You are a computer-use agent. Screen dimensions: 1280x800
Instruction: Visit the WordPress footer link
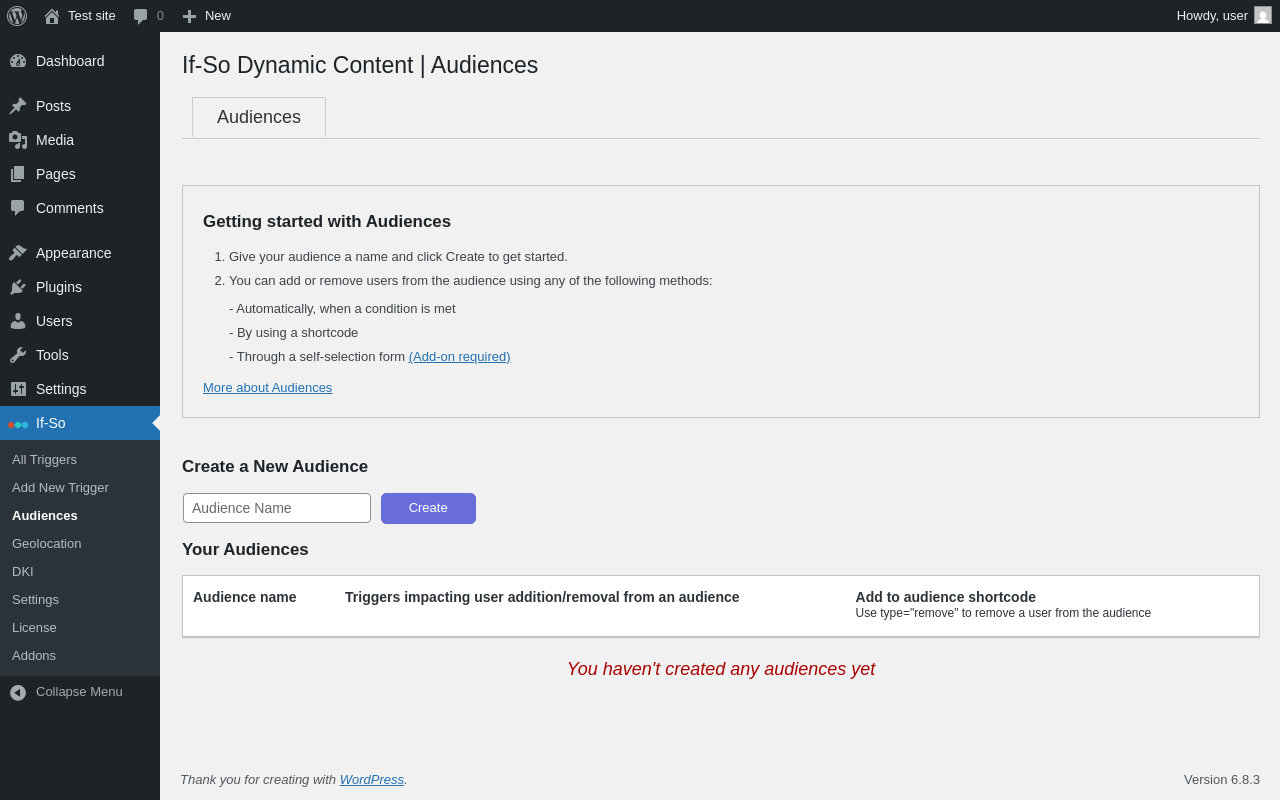coord(371,780)
